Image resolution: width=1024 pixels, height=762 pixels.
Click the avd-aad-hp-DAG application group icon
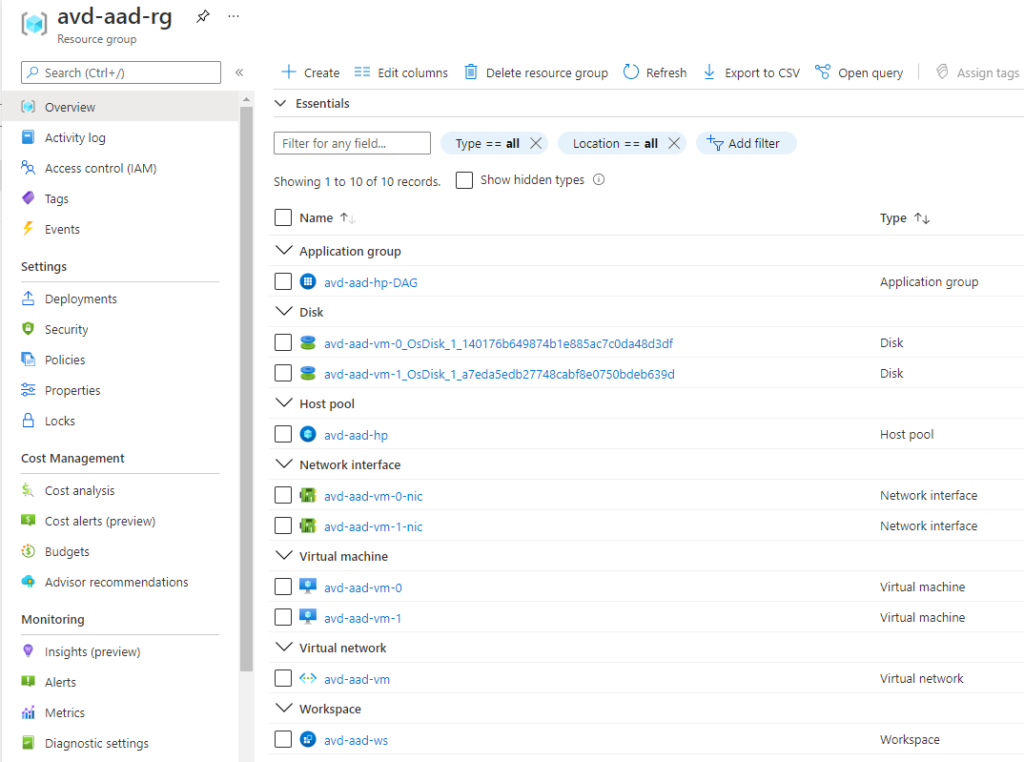[308, 281]
